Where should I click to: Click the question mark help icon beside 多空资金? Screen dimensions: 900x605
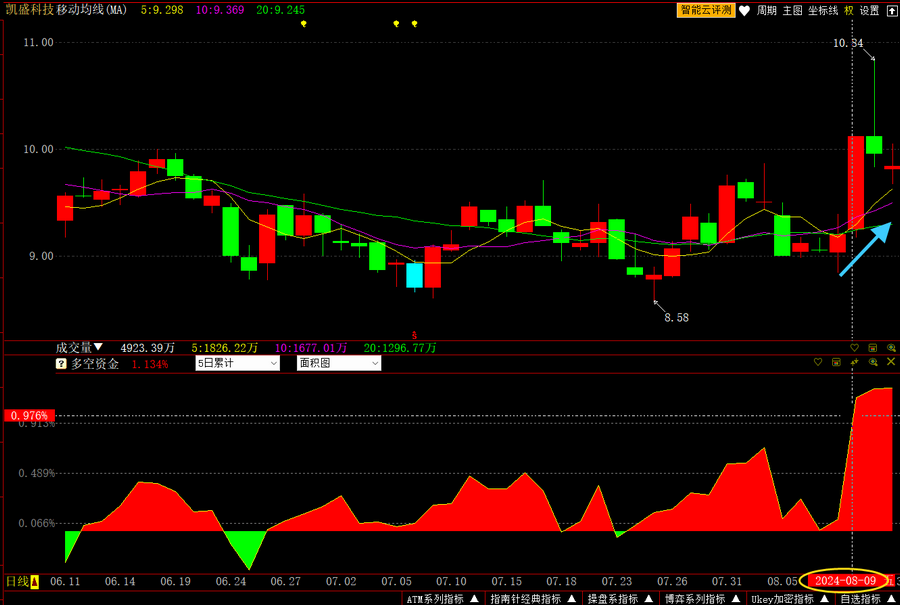coord(61,364)
